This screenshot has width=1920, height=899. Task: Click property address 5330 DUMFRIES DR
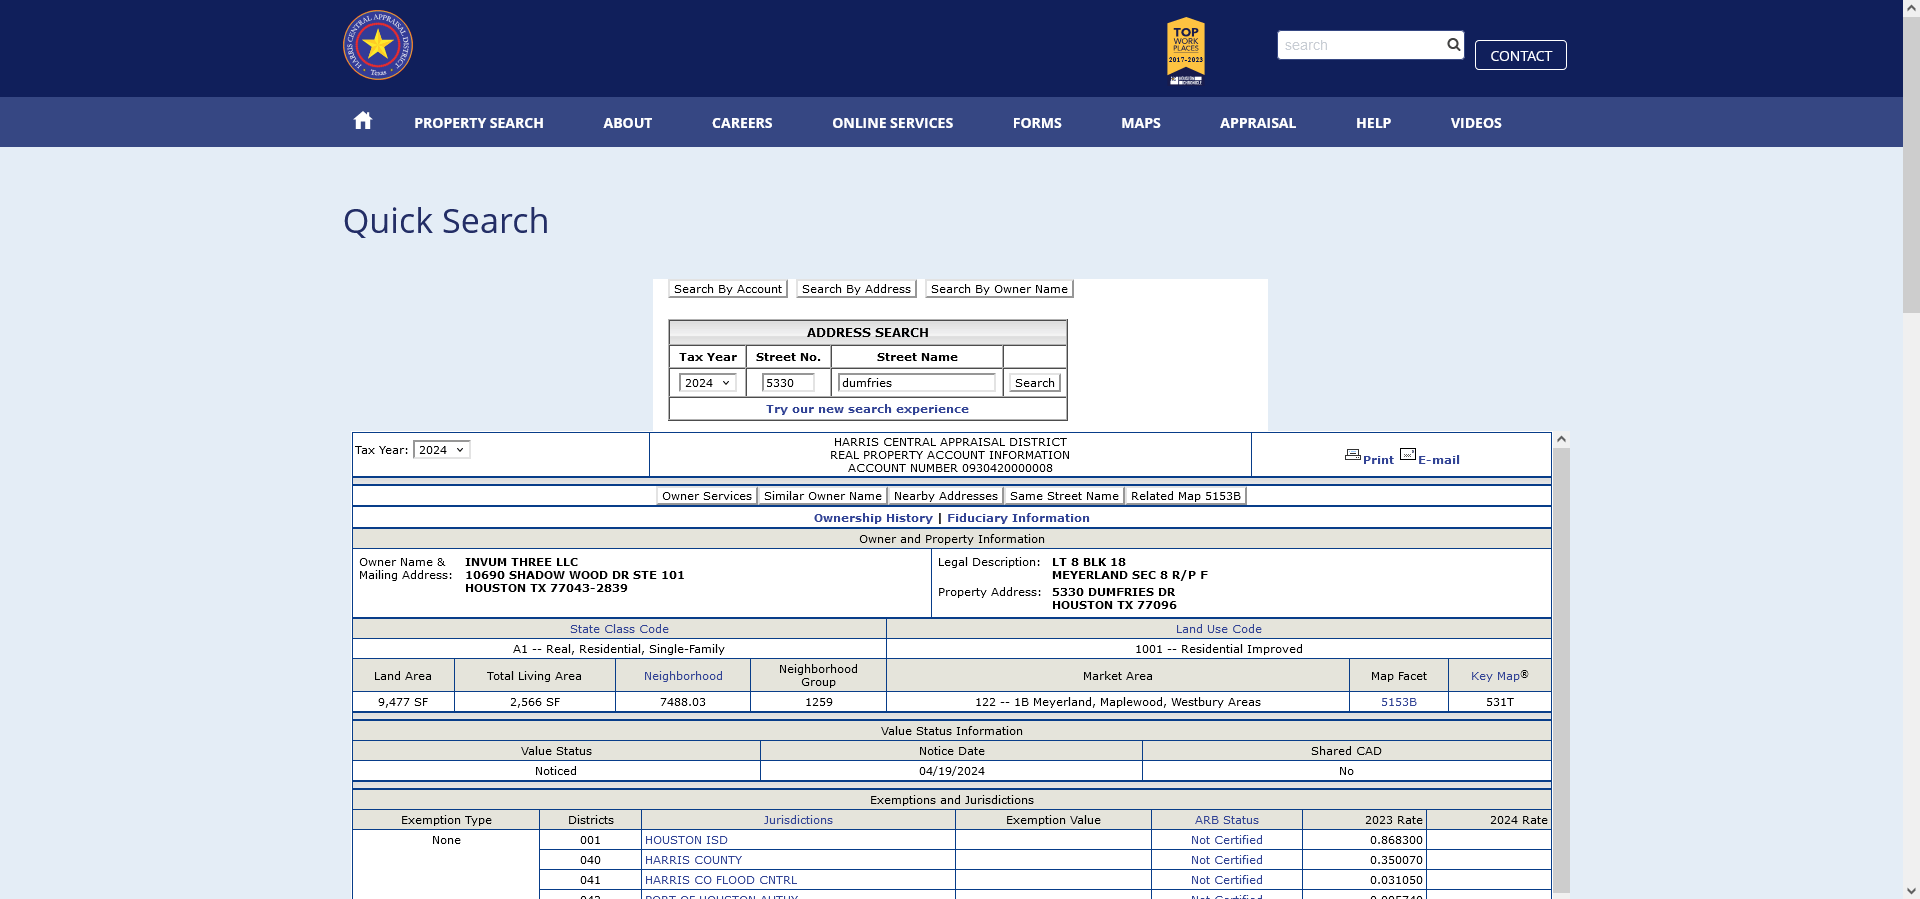coord(1113,592)
